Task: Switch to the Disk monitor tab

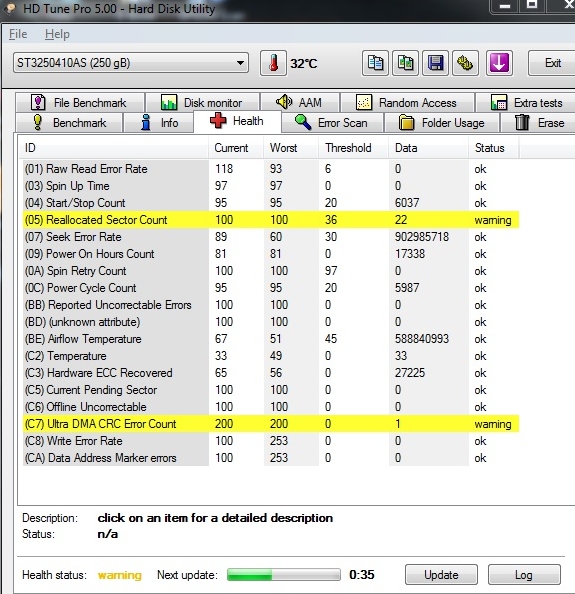Action: click(203, 103)
